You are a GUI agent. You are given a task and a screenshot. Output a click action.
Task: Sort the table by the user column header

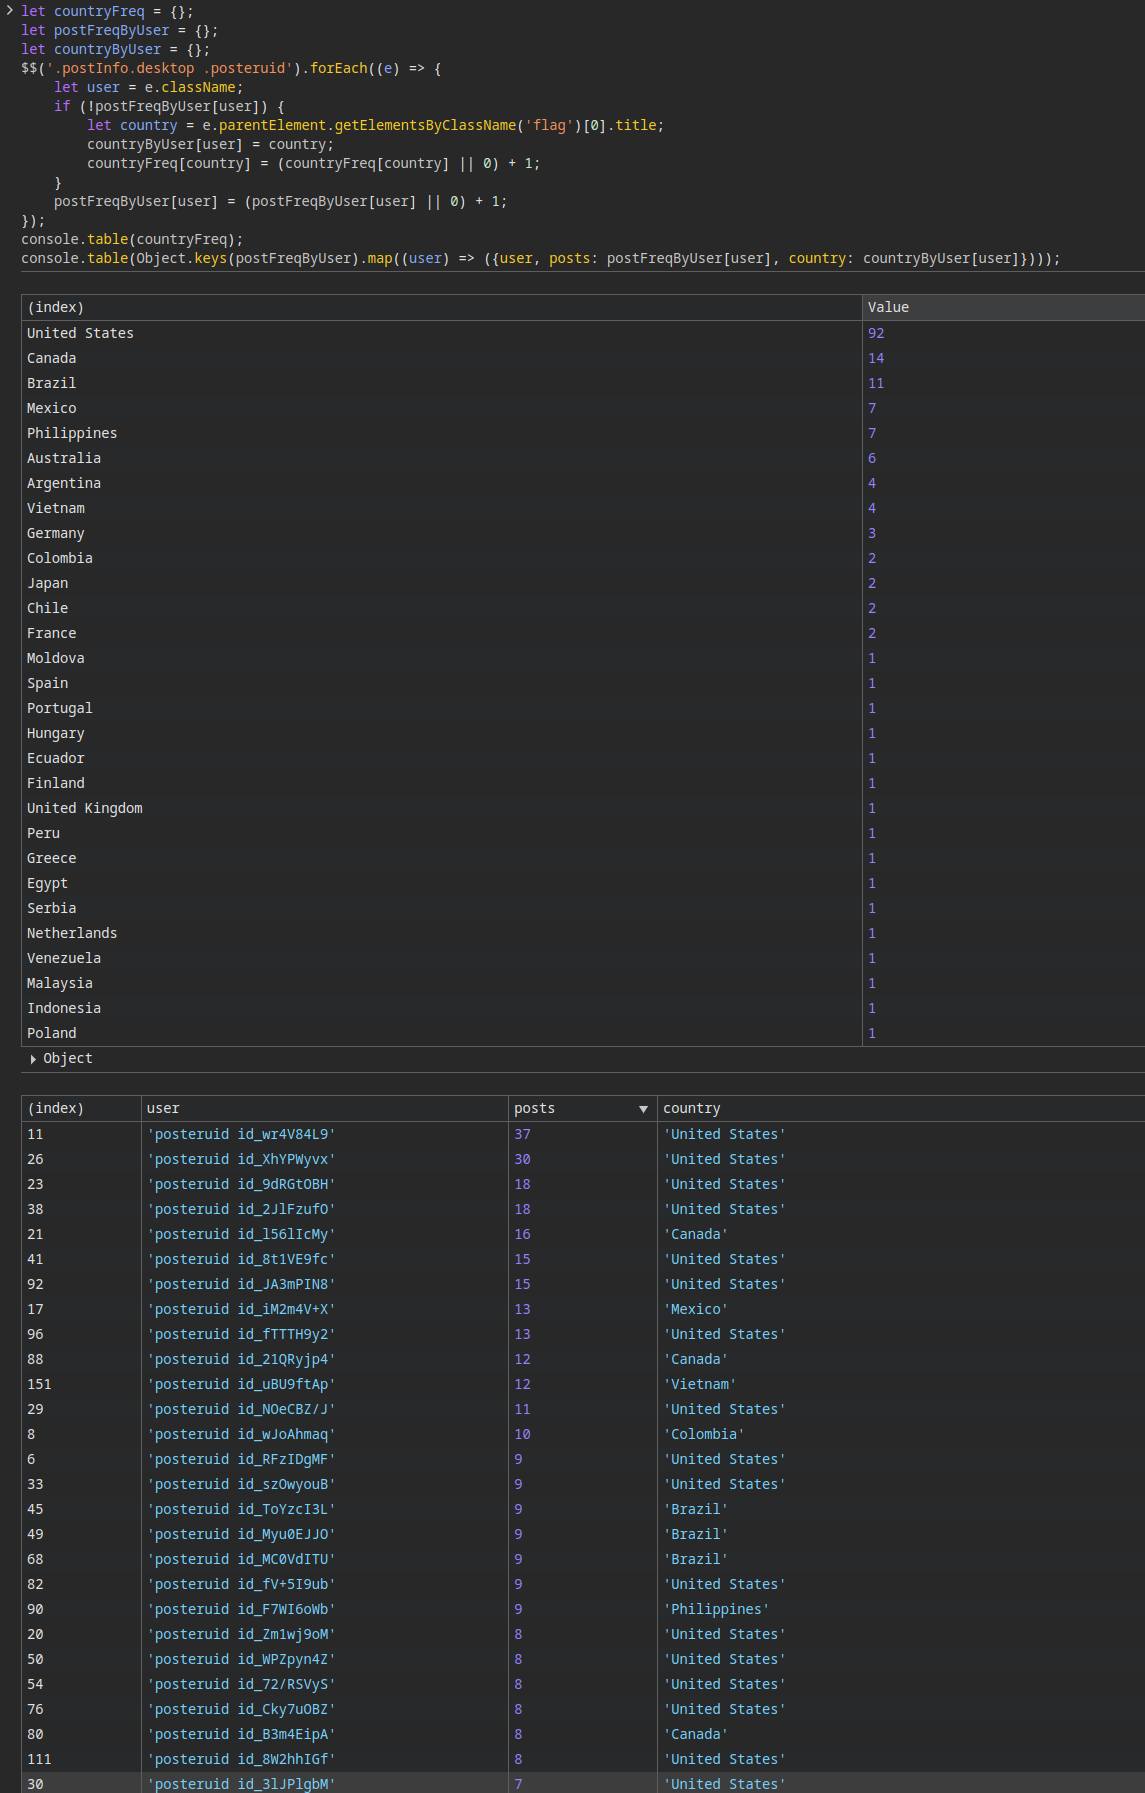click(163, 1109)
